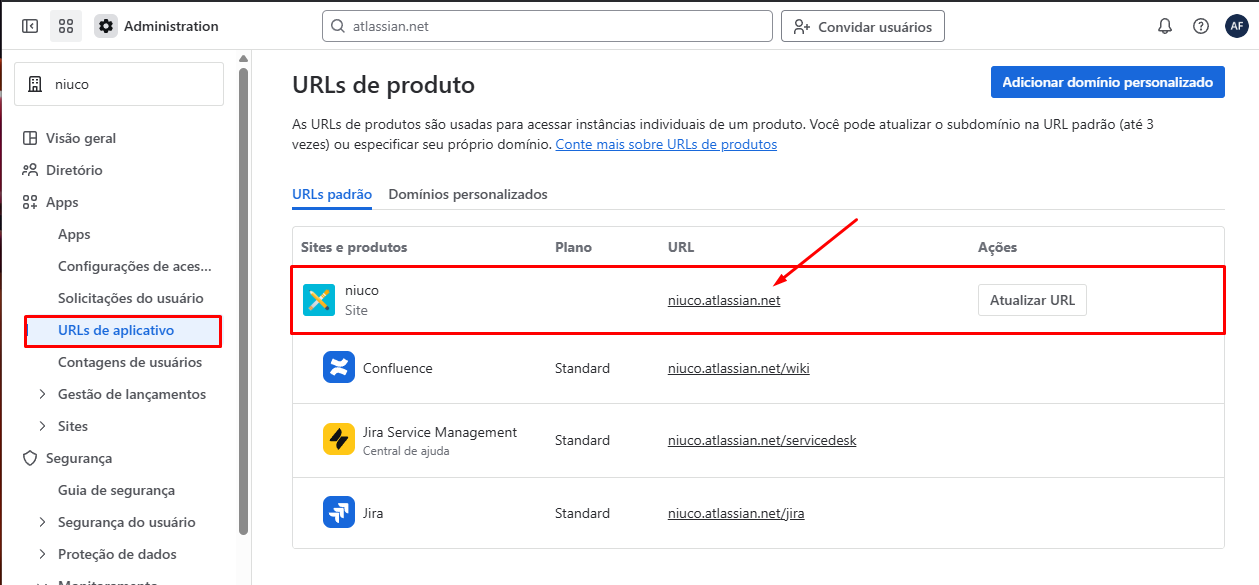This screenshot has width=1259, height=585.
Task: Click the Diretório people icon
Action: pyautogui.click(x=30, y=170)
